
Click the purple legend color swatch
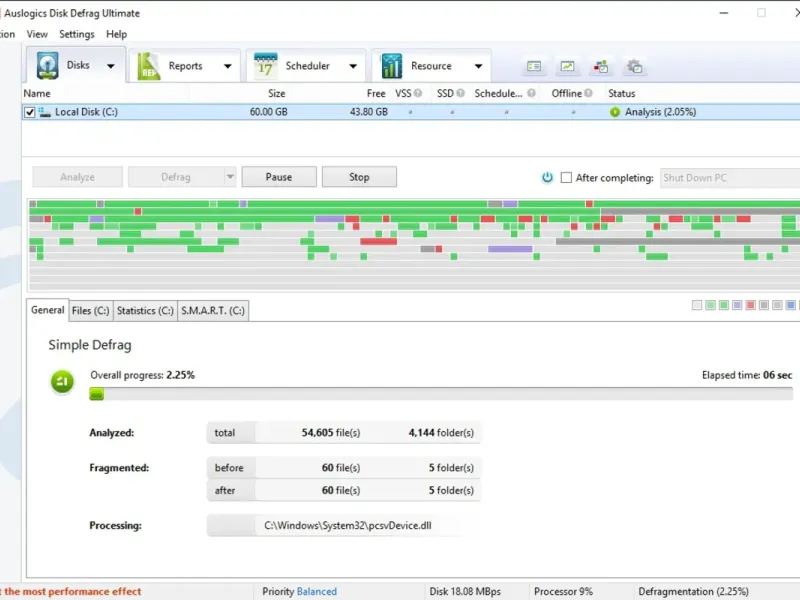coord(737,305)
